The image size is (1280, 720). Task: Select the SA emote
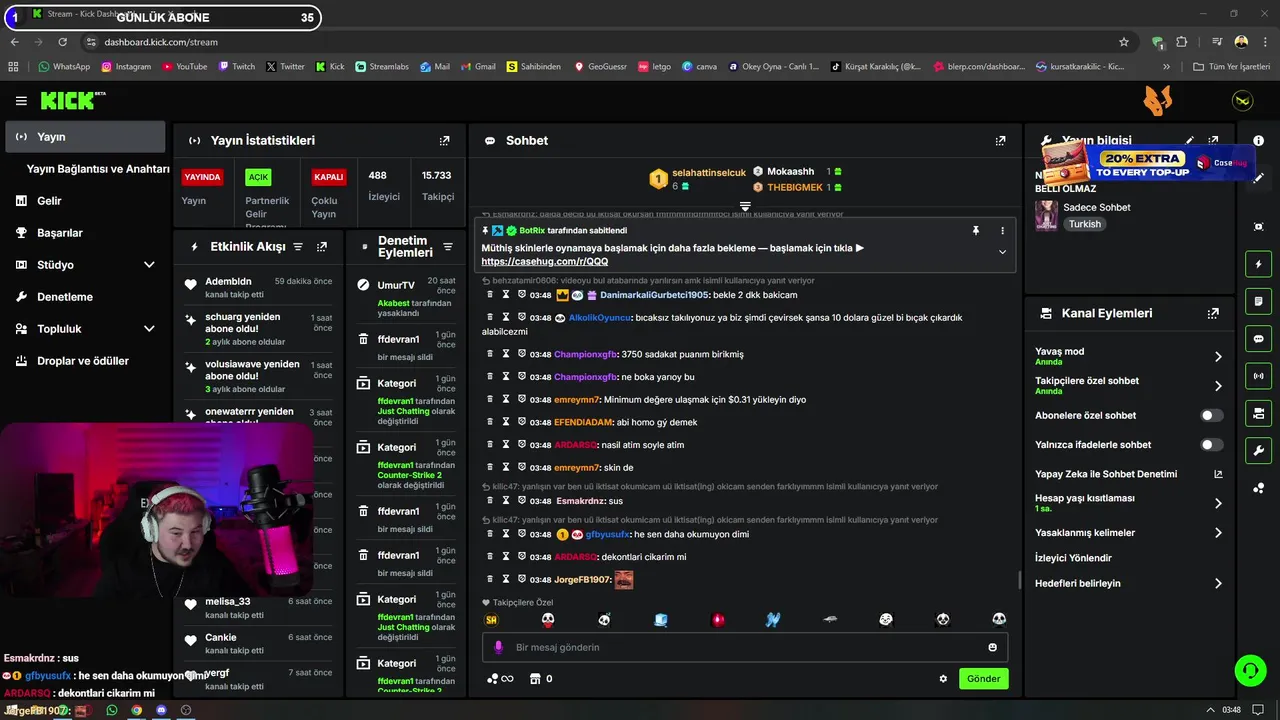pos(491,620)
